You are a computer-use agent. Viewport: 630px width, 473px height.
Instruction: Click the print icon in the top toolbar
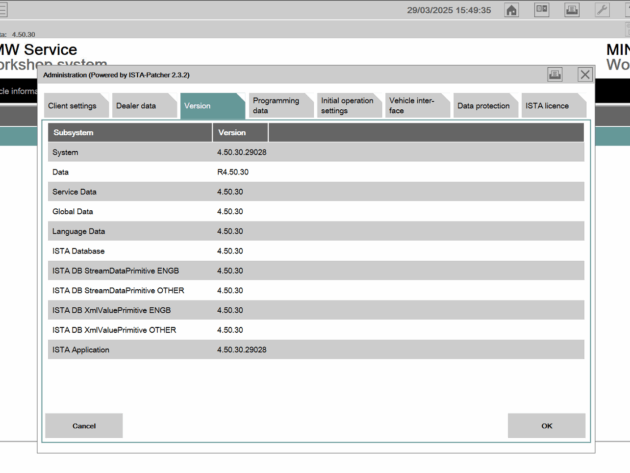571,10
